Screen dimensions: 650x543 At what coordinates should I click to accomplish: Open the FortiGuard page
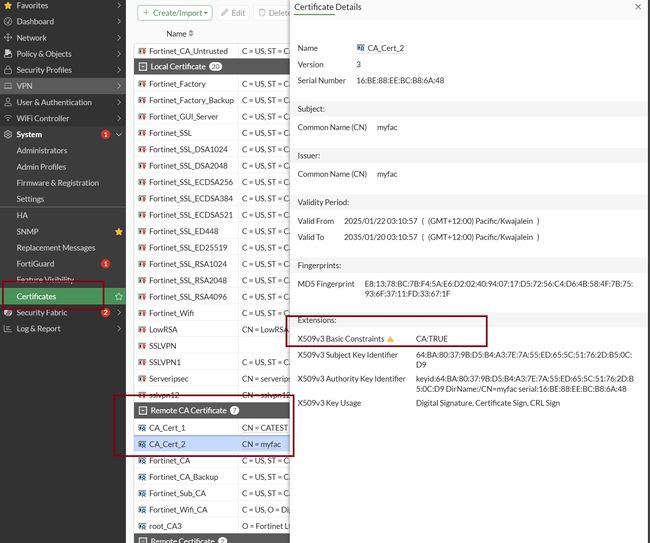(x=35, y=264)
